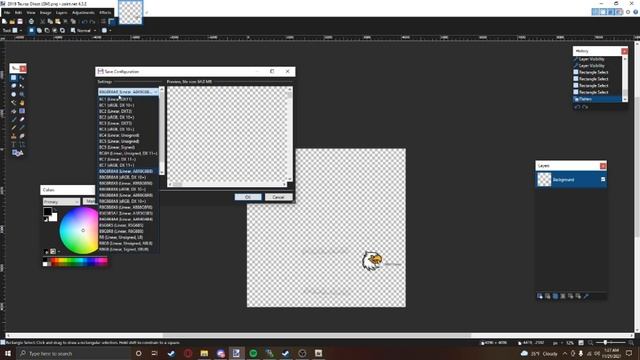Choose R8 (Linear, Unsigned, L8) format
The width and height of the screenshot is (640, 360).
tap(128, 237)
